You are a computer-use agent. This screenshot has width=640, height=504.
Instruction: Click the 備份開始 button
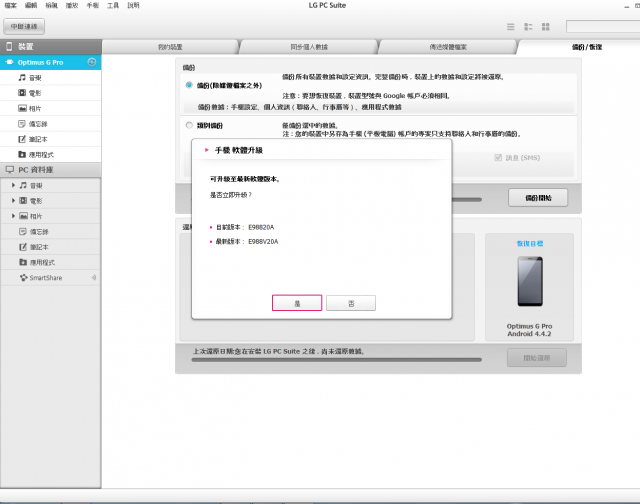[x=538, y=198]
